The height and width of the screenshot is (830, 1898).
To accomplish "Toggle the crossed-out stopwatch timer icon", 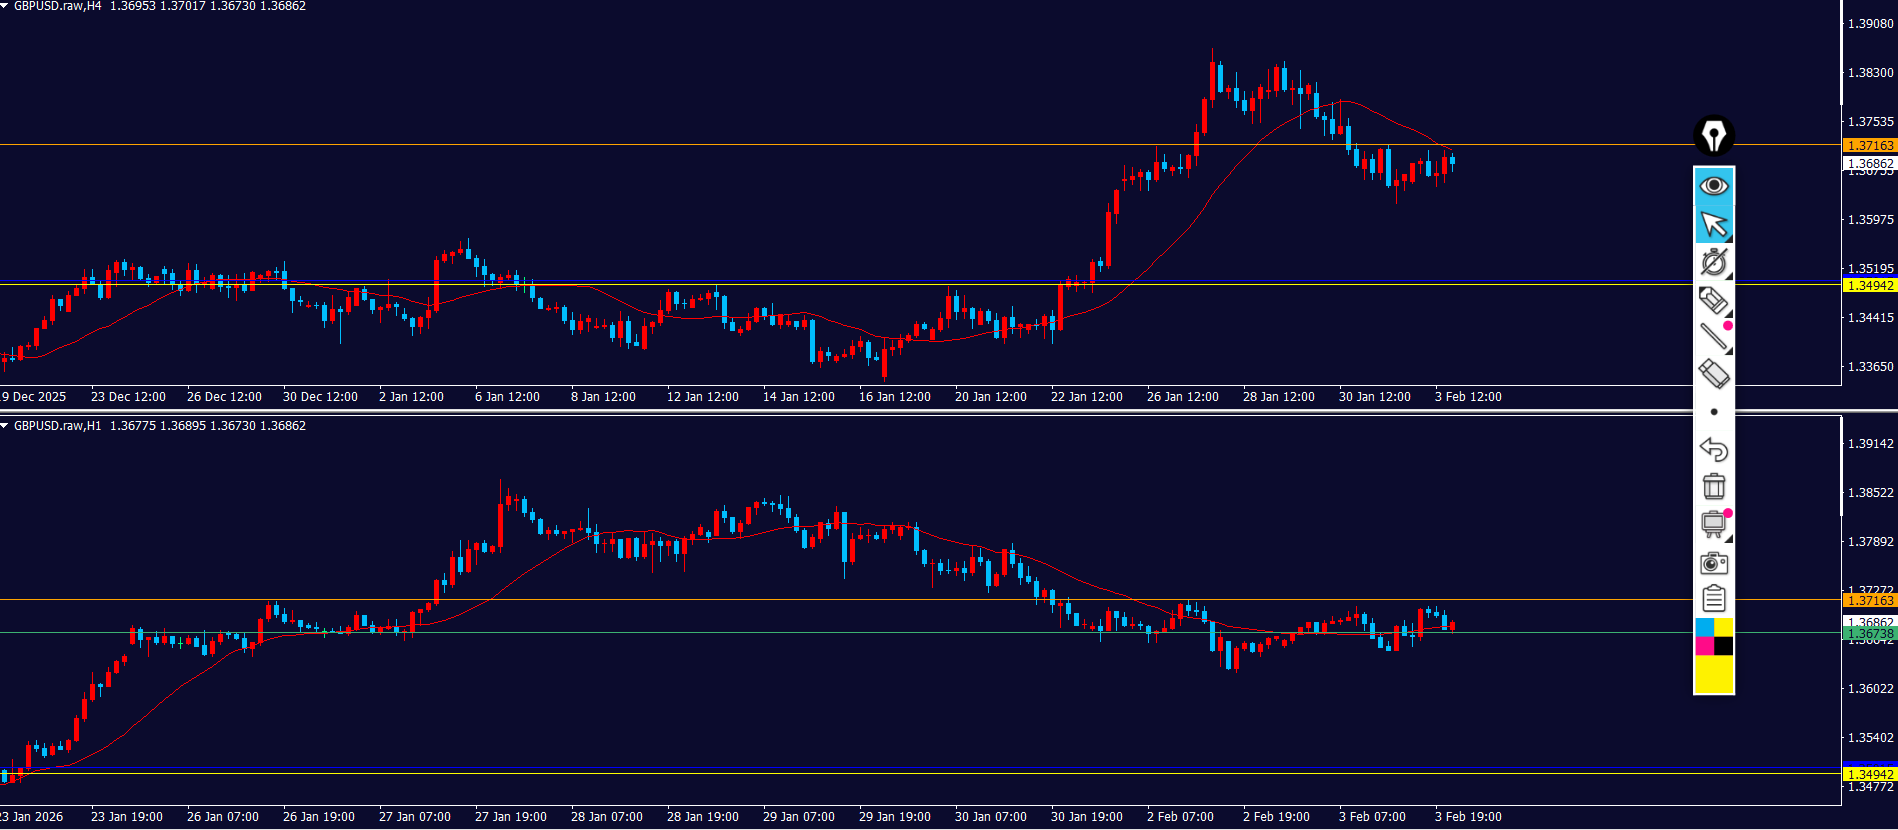I will tap(1713, 262).
